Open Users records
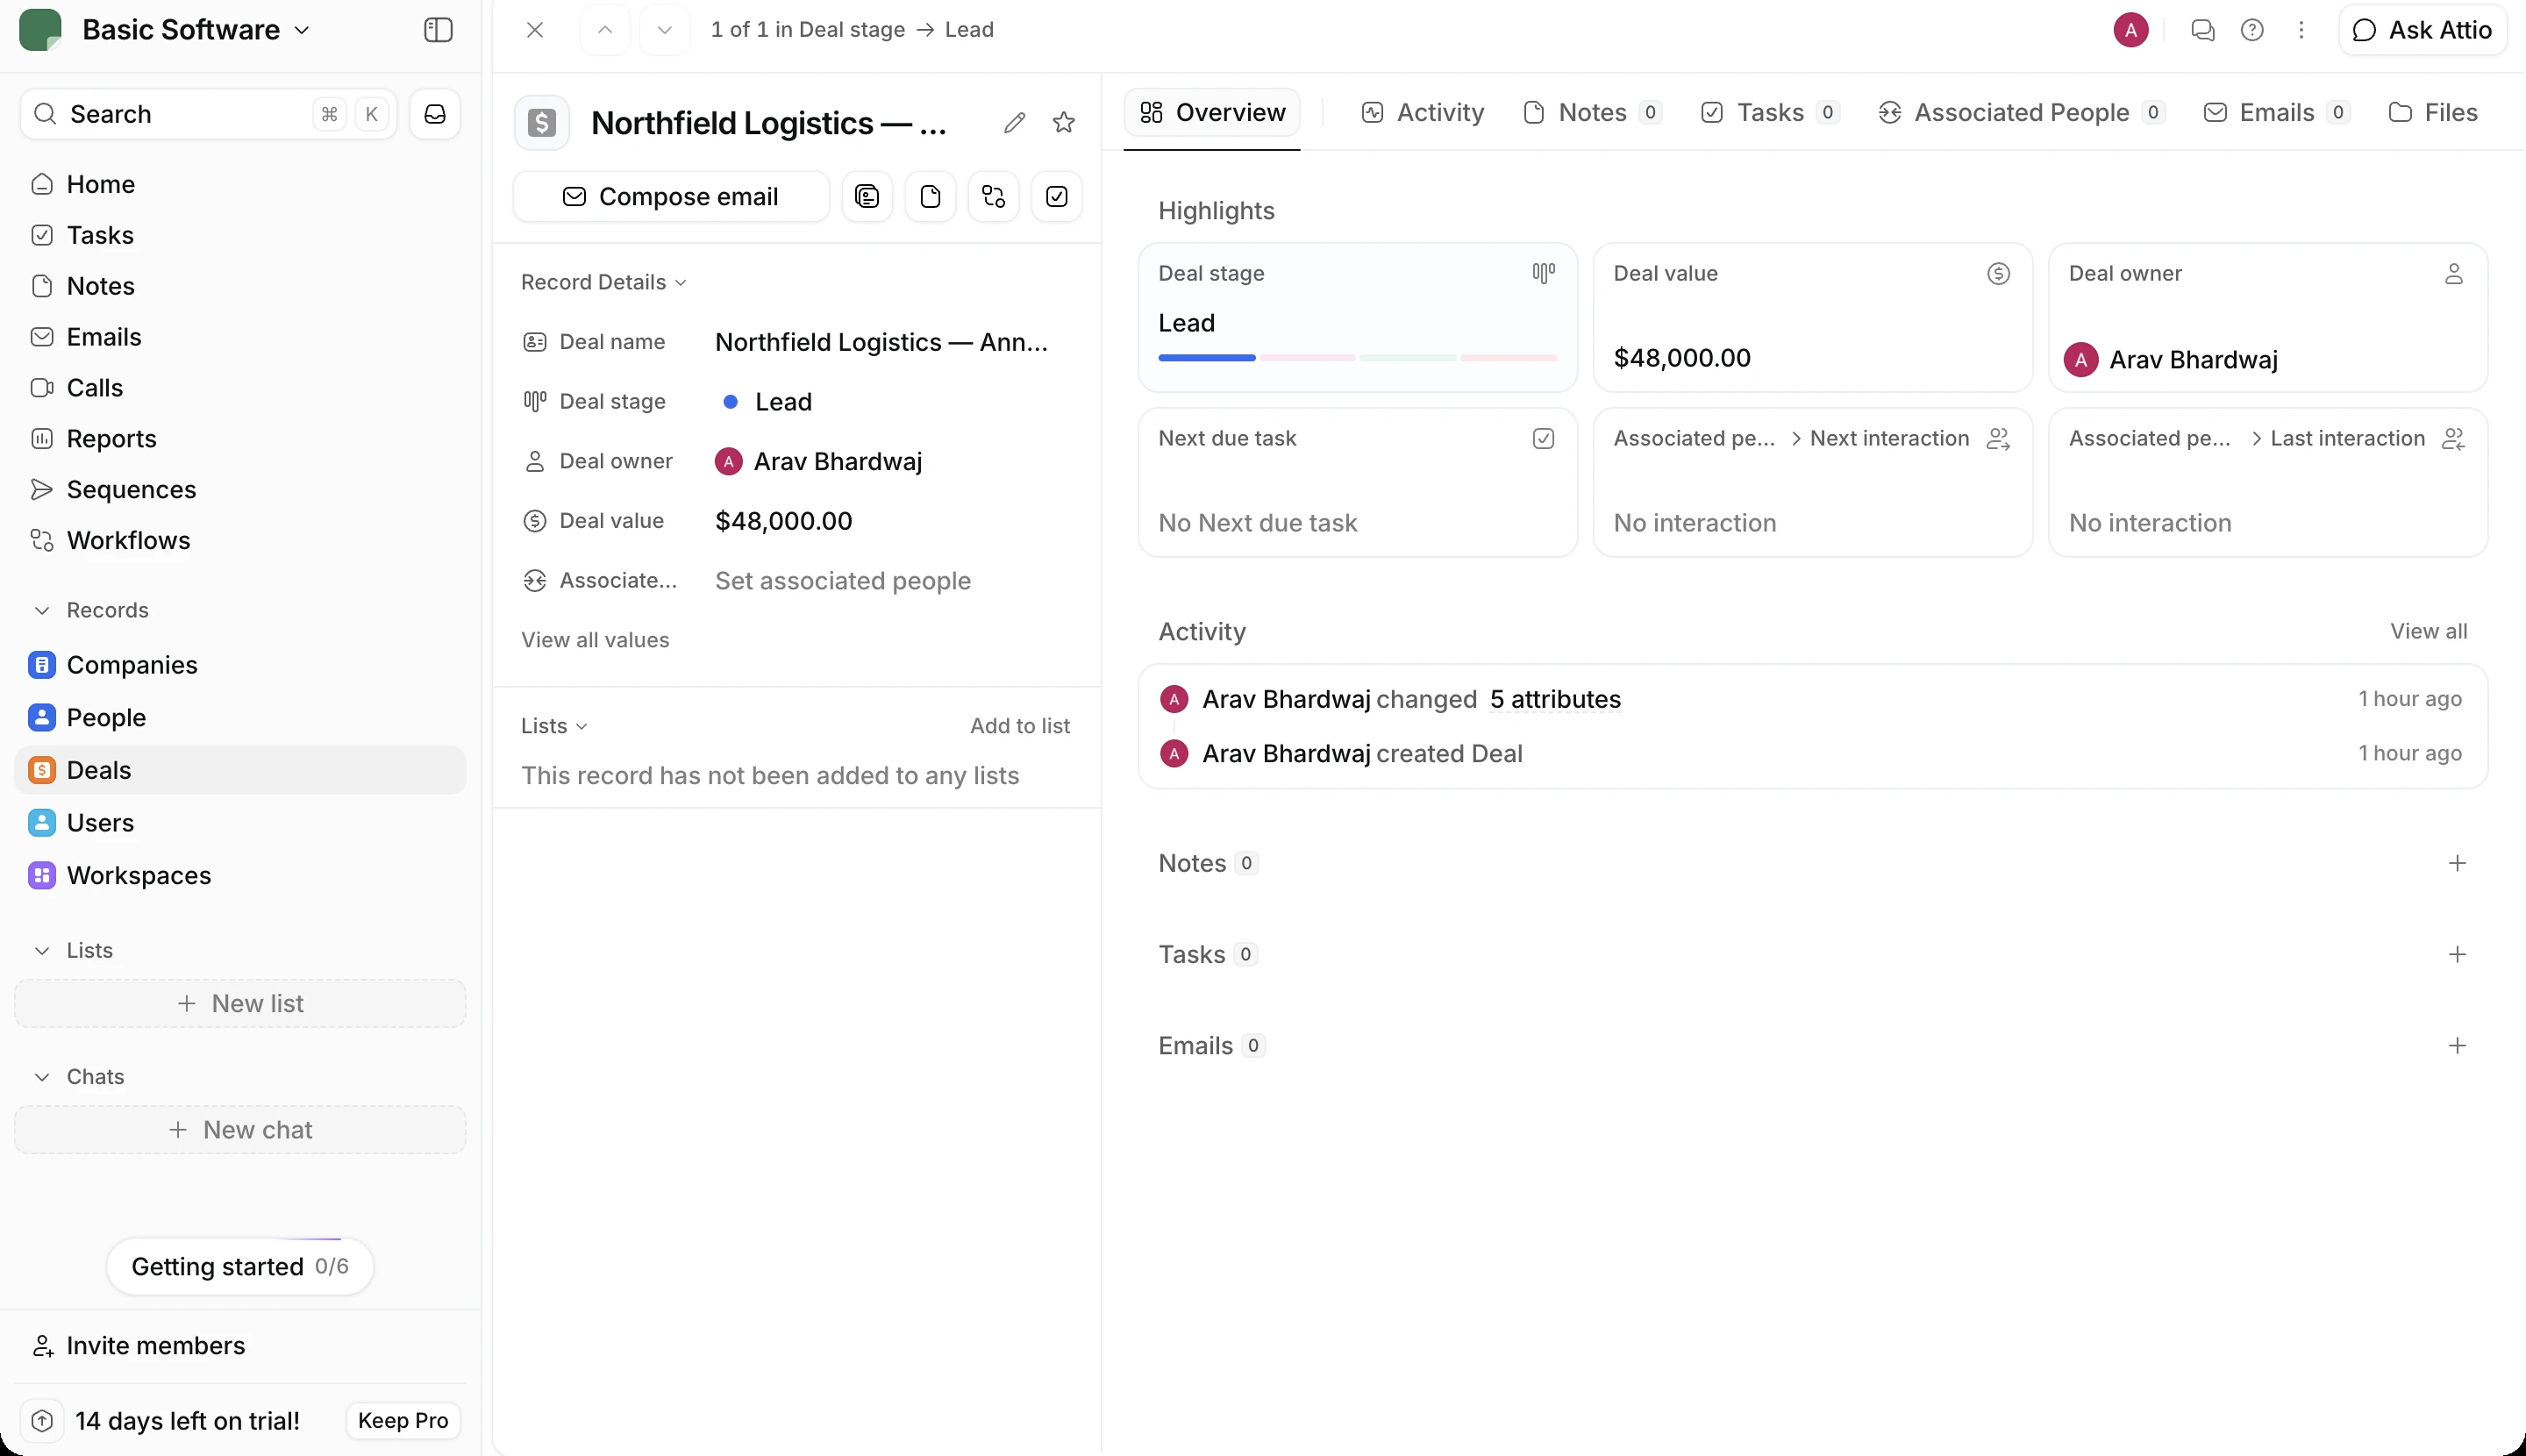The width and height of the screenshot is (2526, 1456). pos(240,823)
